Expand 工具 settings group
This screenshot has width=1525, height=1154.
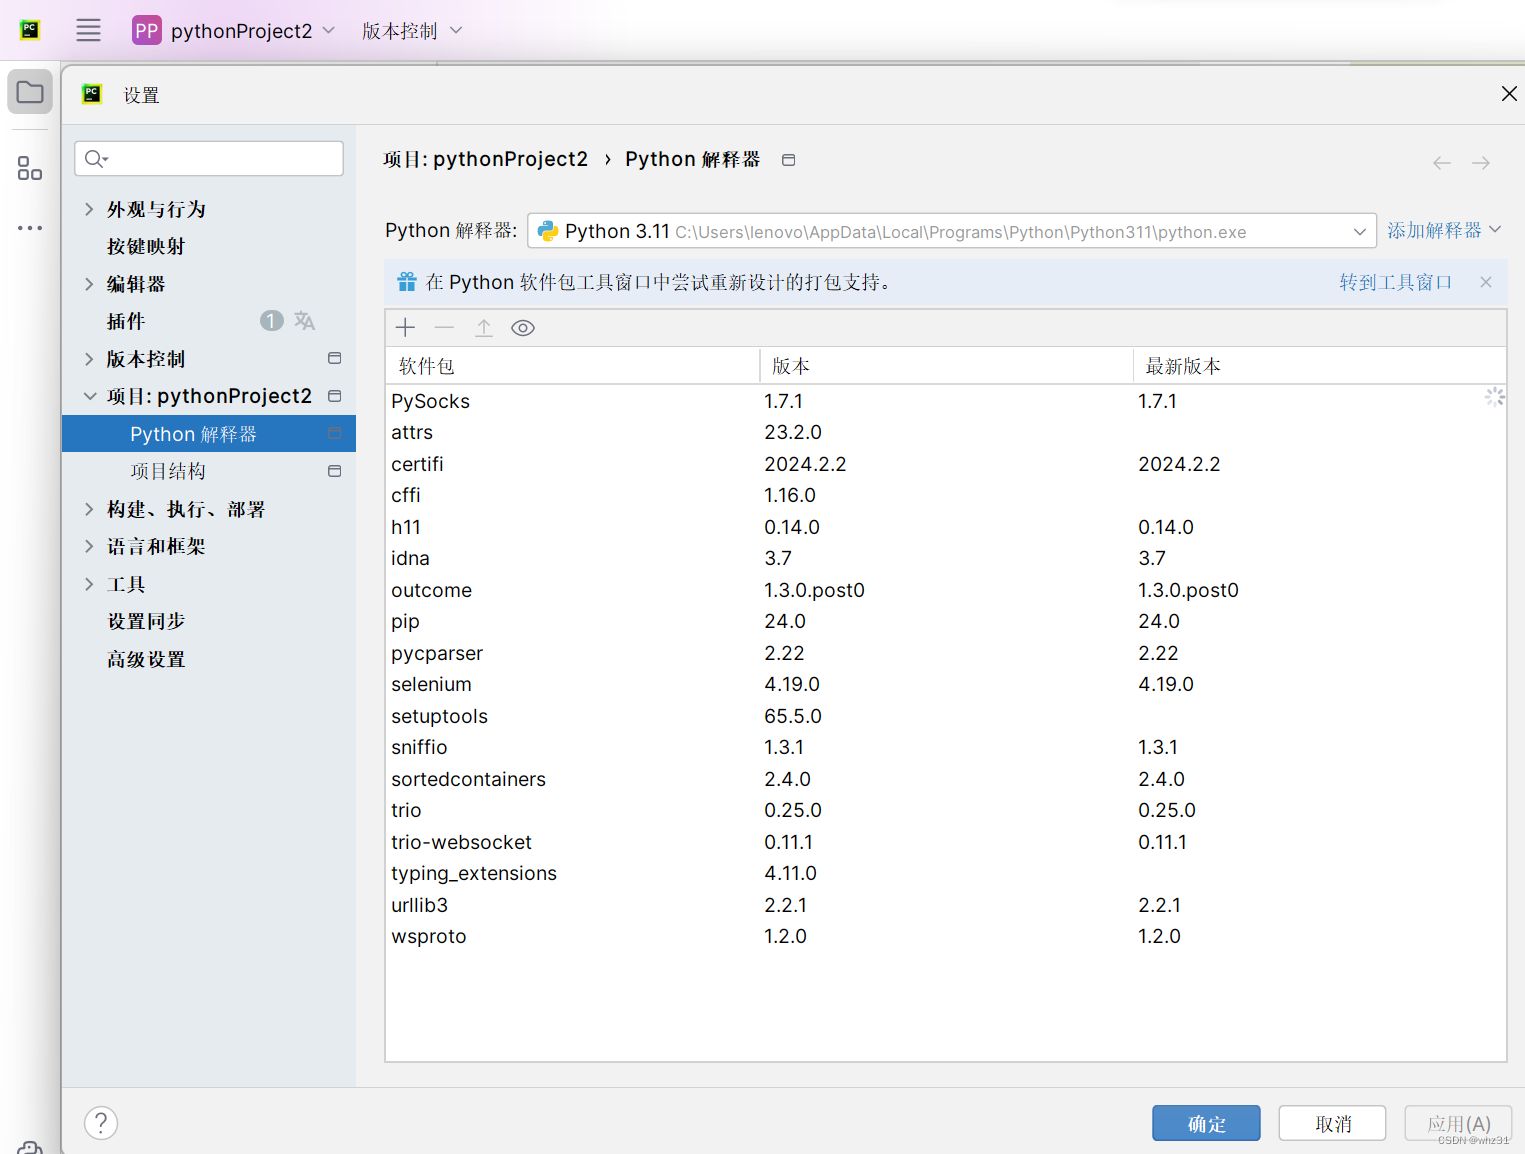pos(89,584)
